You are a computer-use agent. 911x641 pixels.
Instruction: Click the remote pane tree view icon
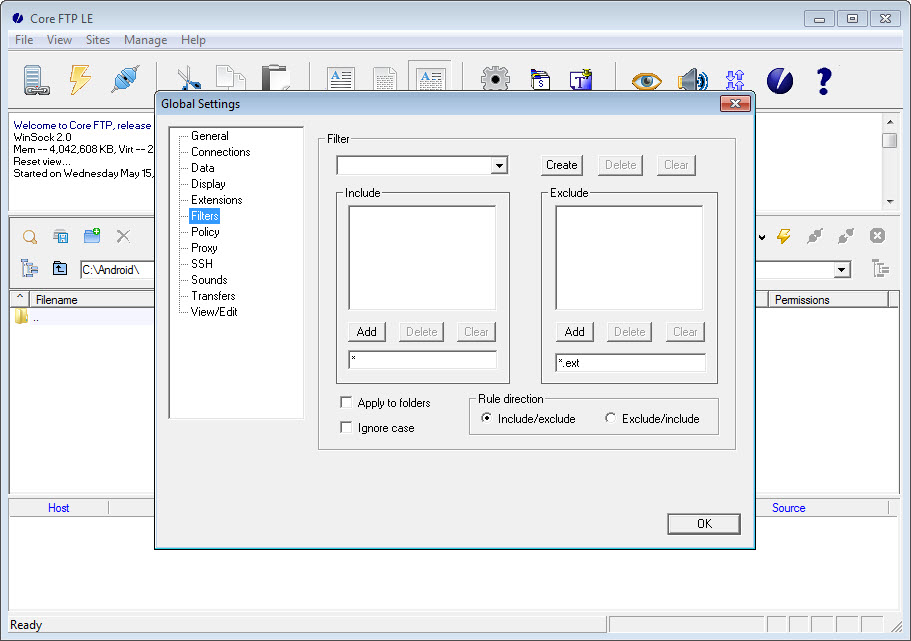881,268
